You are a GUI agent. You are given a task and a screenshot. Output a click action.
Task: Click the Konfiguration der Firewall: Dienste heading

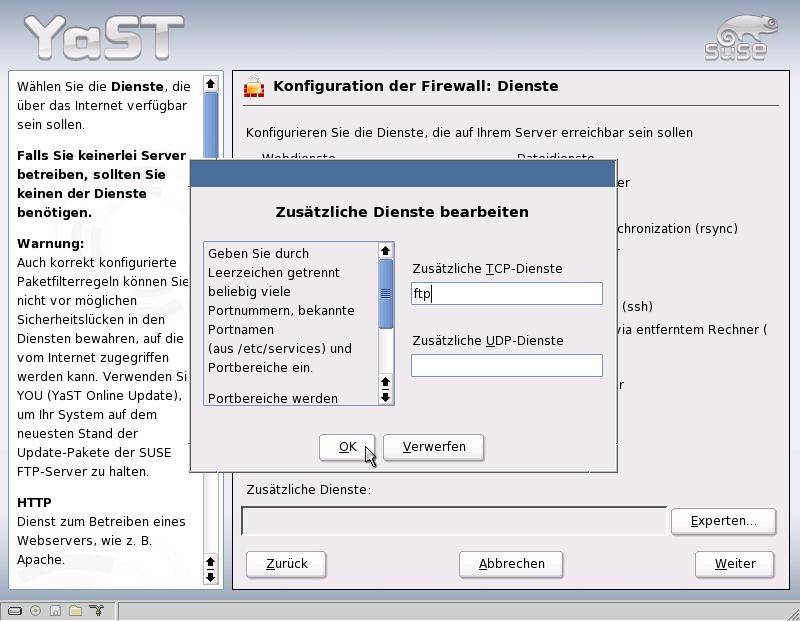[x=416, y=86]
